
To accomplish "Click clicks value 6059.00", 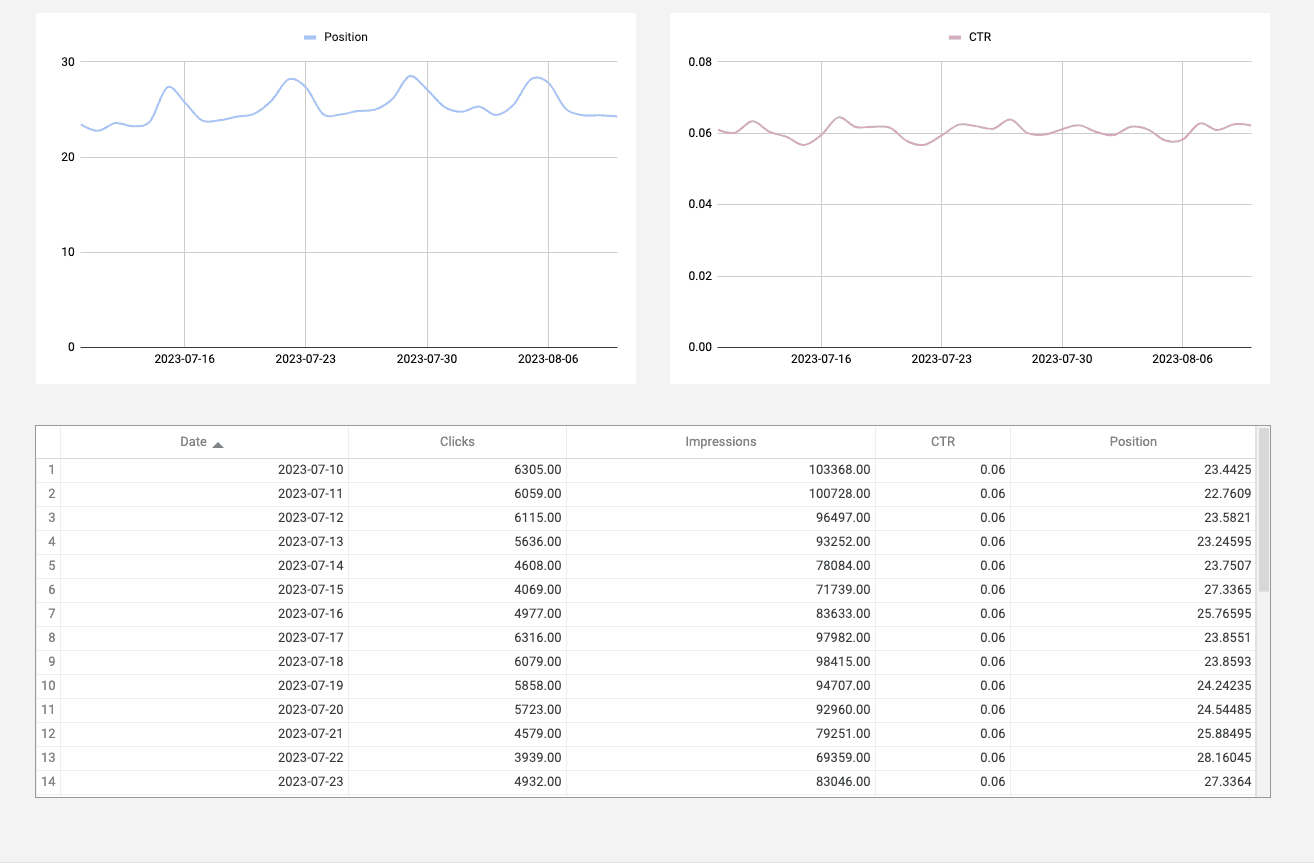I will [x=539, y=493].
